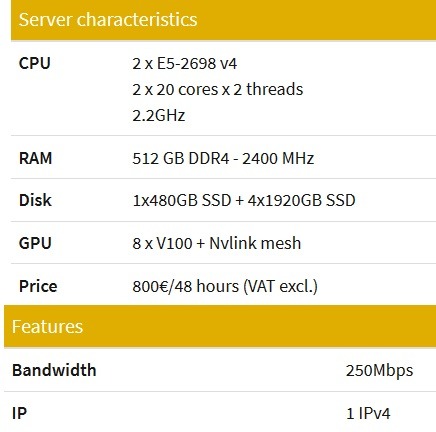This screenshot has width=436, height=432.
Task: Select the CPU row label
Action: click(35, 63)
